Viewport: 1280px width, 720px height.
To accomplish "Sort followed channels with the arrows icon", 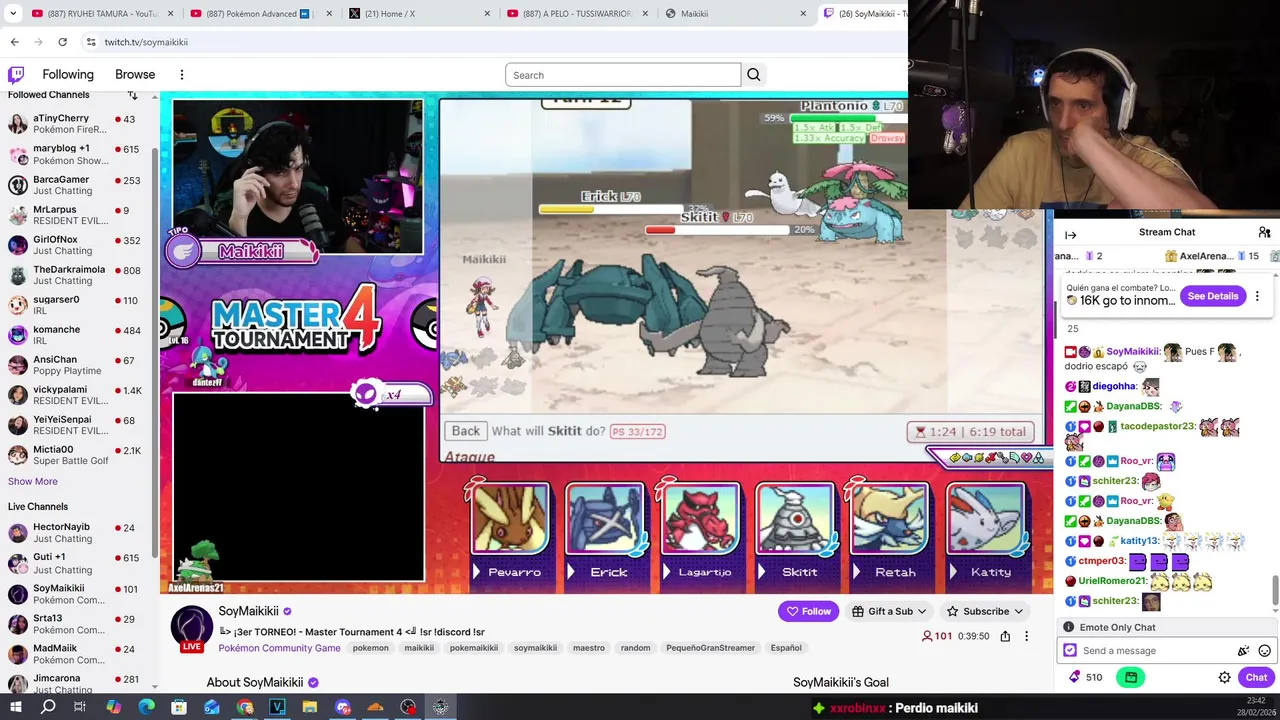I will pos(132,95).
